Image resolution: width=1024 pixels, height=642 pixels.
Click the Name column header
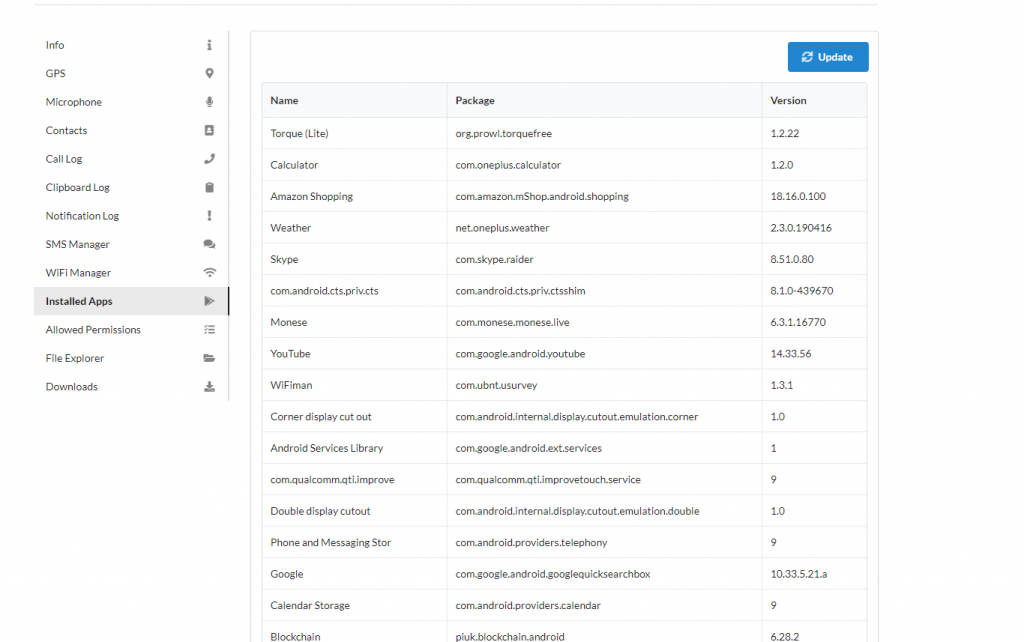284,101
